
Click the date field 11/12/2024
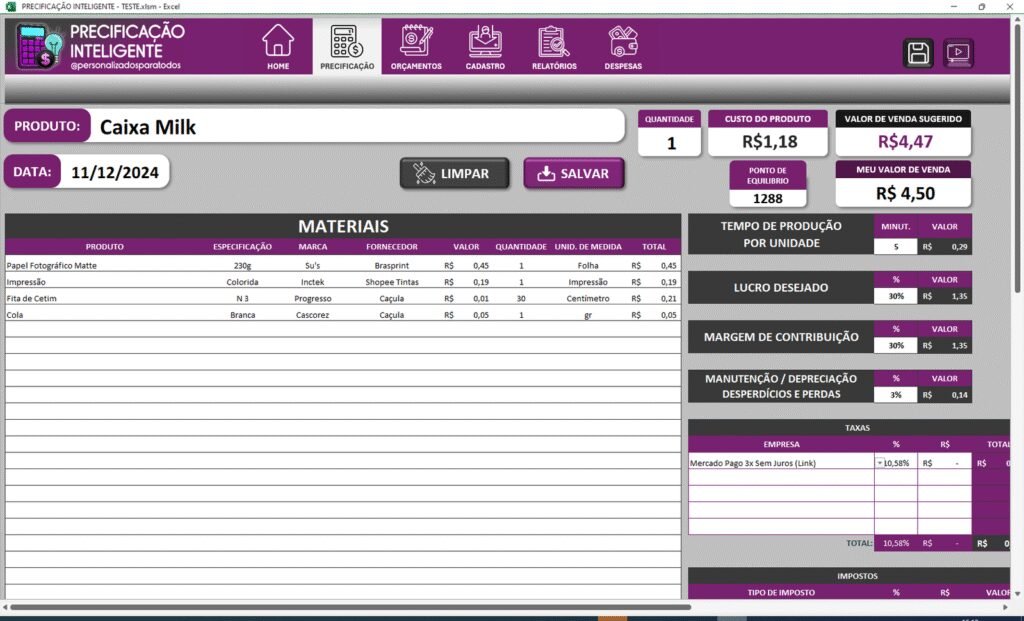point(115,172)
